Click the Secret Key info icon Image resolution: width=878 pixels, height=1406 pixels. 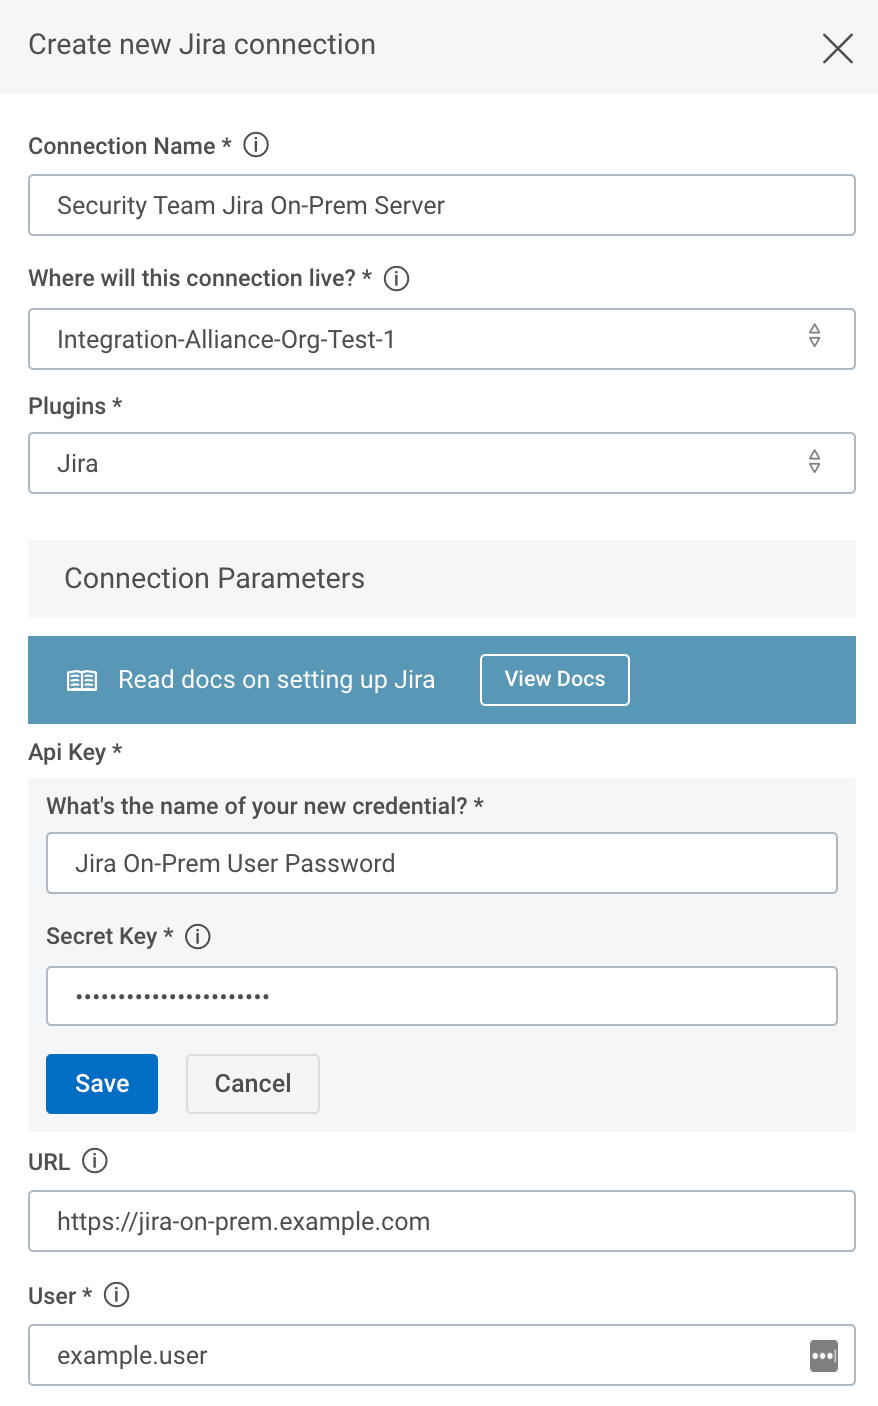click(198, 936)
